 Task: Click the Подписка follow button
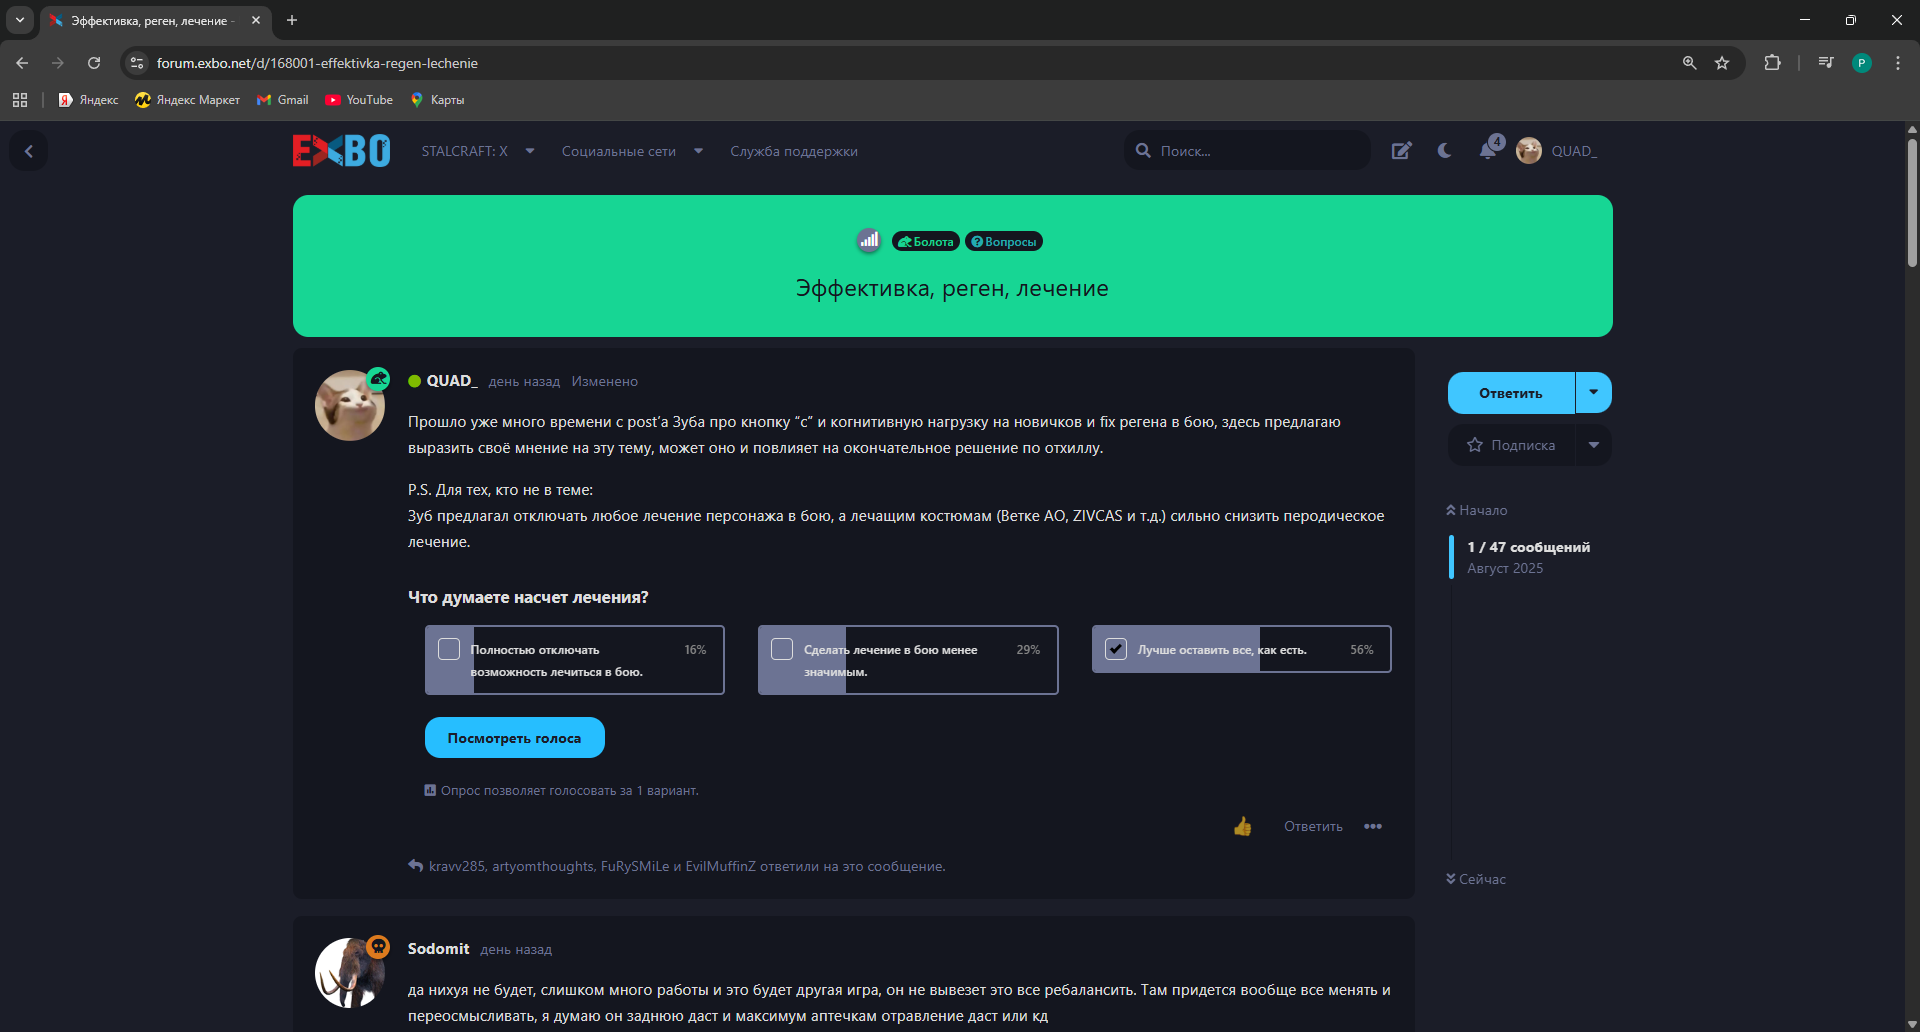pyautogui.click(x=1511, y=445)
